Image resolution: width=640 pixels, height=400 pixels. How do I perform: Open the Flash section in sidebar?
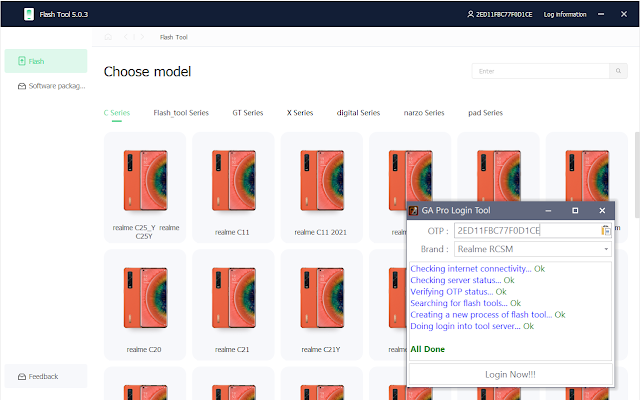coord(46,61)
